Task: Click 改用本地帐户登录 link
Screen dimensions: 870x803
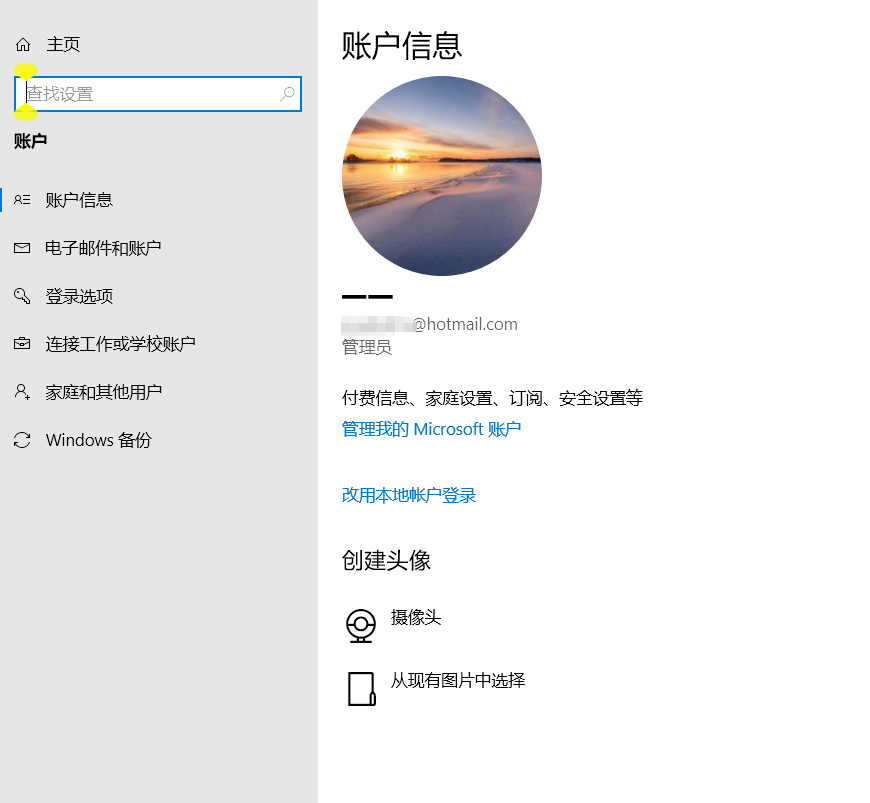Action: tap(409, 495)
